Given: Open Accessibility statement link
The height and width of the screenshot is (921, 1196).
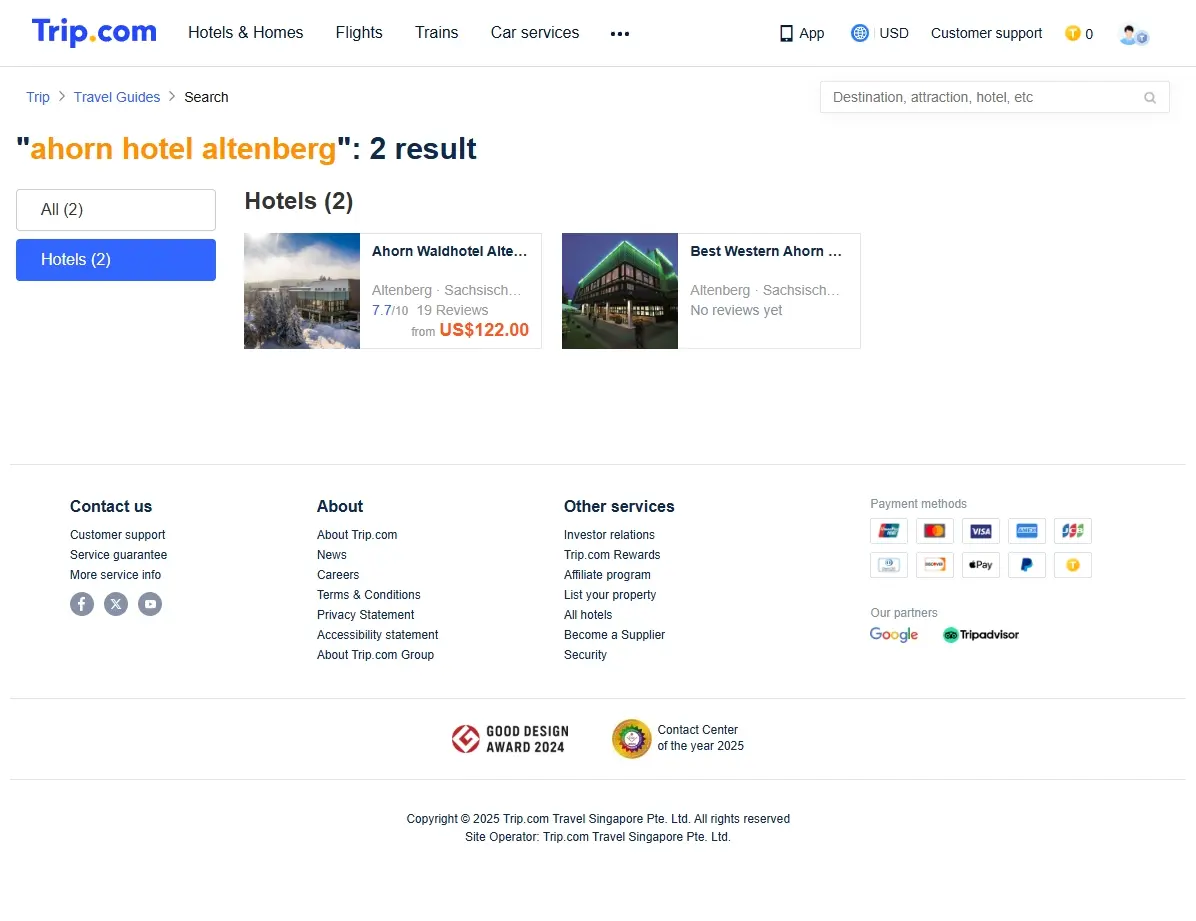Looking at the screenshot, I should [x=378, y=635].
